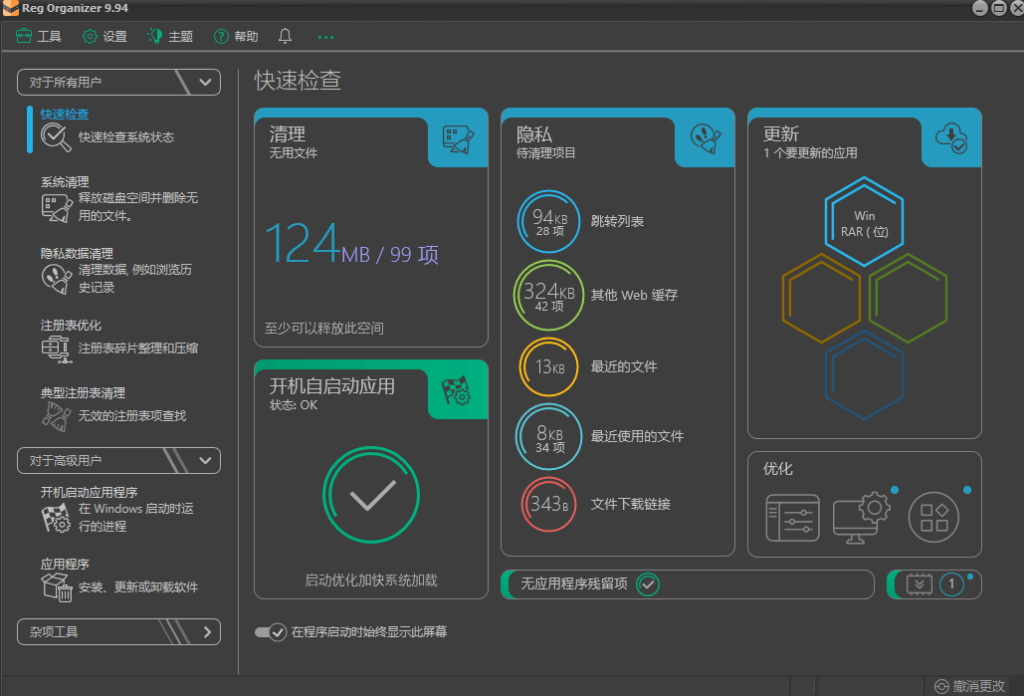Click the 其他 Web 缓存 label
This screenshot has width=1024, height=696.
click(x=634, y=295)
